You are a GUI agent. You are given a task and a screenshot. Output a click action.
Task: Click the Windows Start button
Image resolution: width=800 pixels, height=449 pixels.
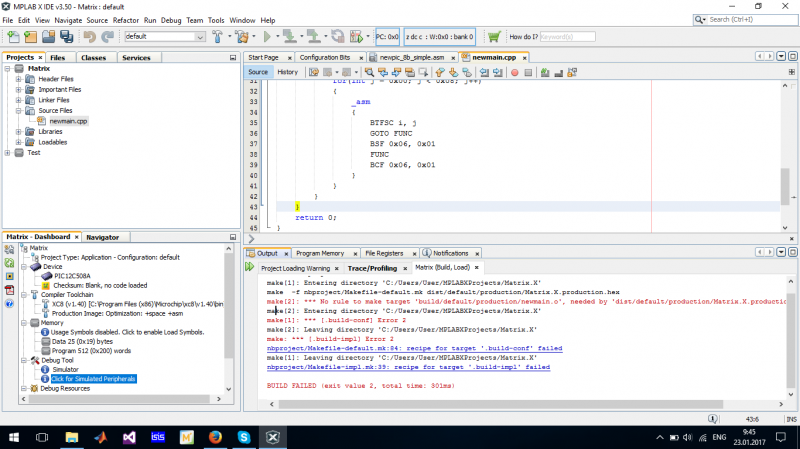[x=14, y=437]
